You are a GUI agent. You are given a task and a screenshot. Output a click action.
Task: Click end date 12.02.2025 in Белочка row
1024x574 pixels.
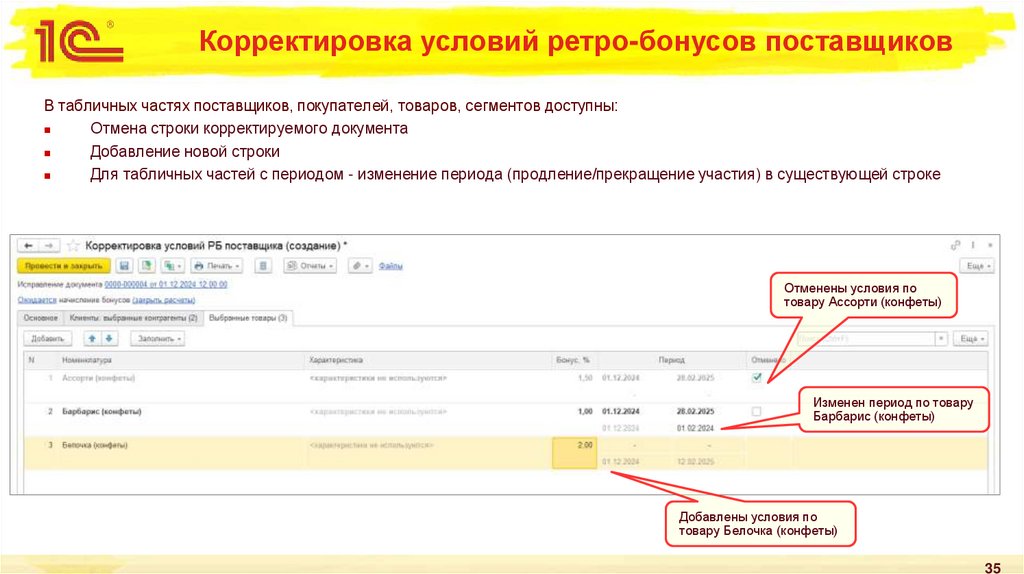click(696, 462)
